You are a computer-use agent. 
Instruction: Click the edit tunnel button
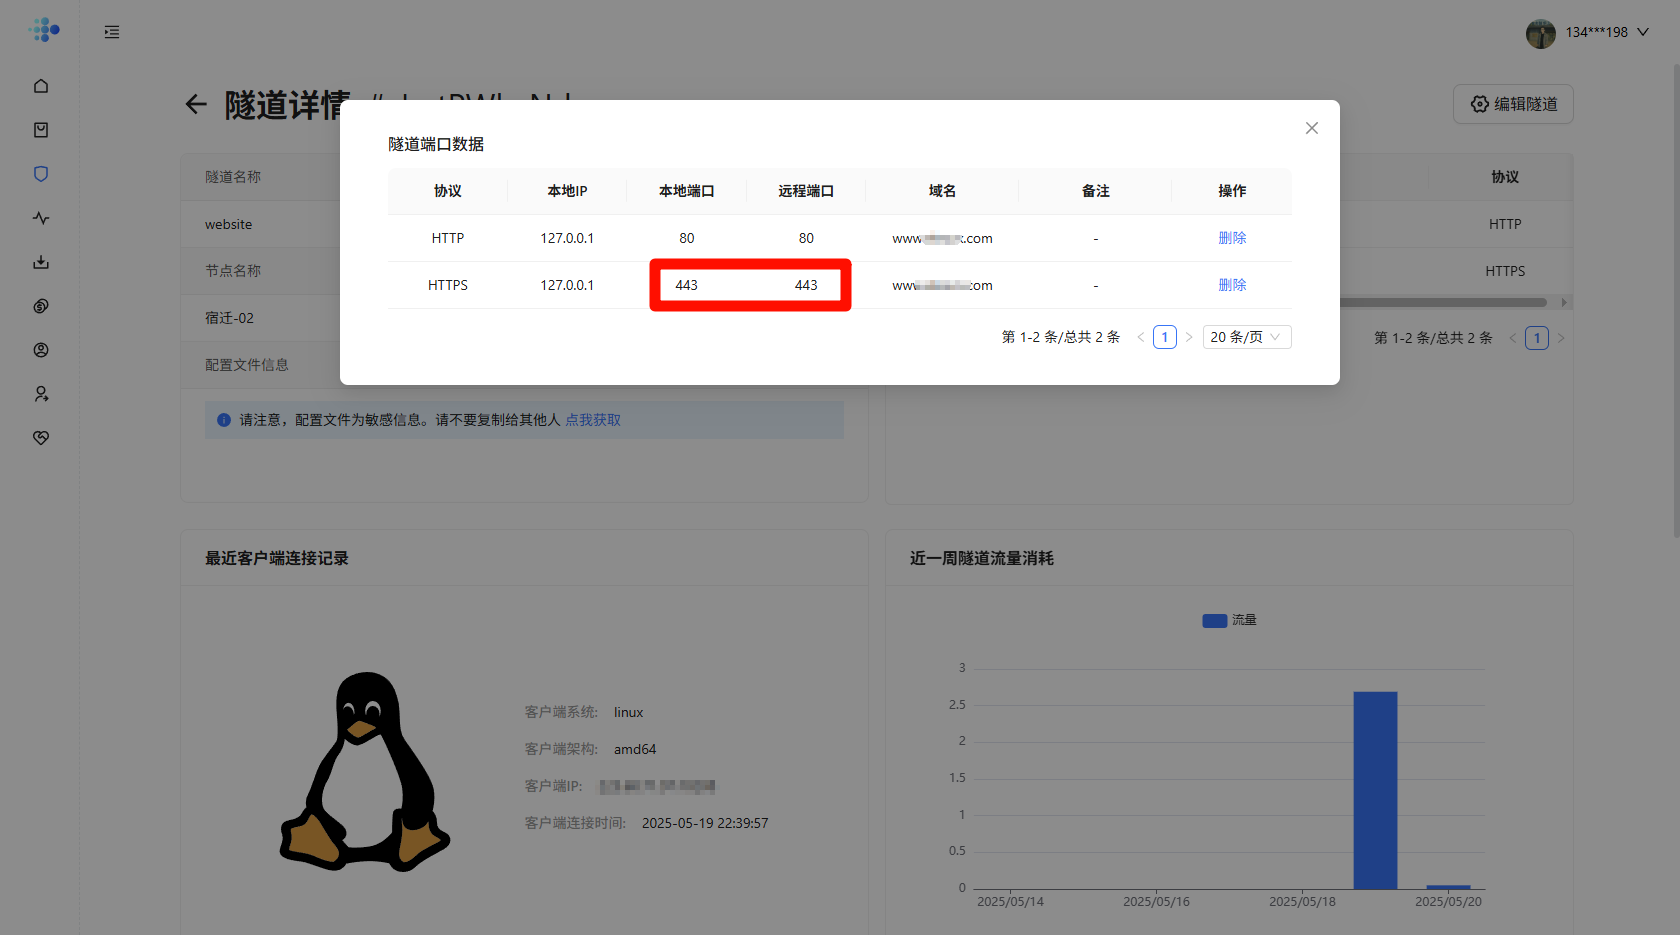pyautogui.click(x=1513, y=104)
